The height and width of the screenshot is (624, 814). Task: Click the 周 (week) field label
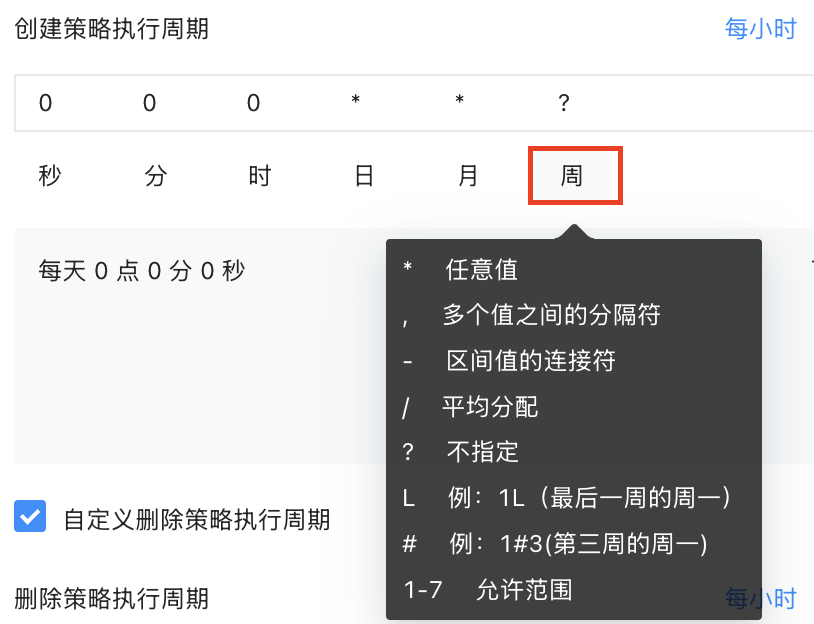click(574, 177)
